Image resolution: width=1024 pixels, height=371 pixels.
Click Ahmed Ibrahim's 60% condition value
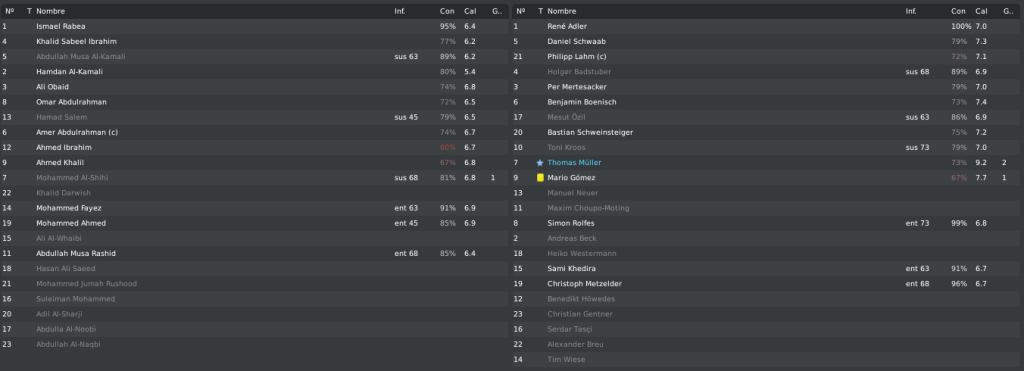(x=447, y=148)
